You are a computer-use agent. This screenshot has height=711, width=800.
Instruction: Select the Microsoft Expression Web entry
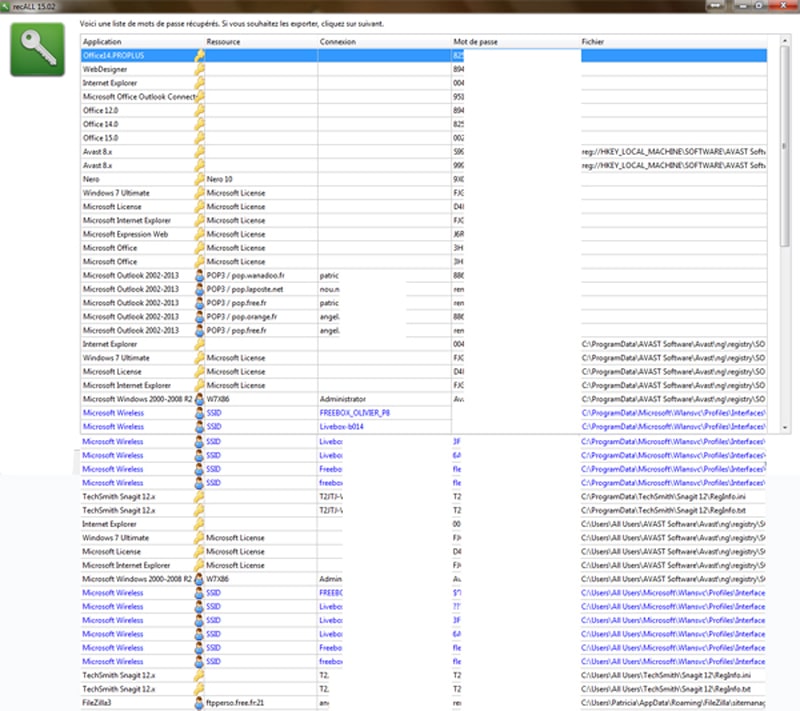coord(125,234)
